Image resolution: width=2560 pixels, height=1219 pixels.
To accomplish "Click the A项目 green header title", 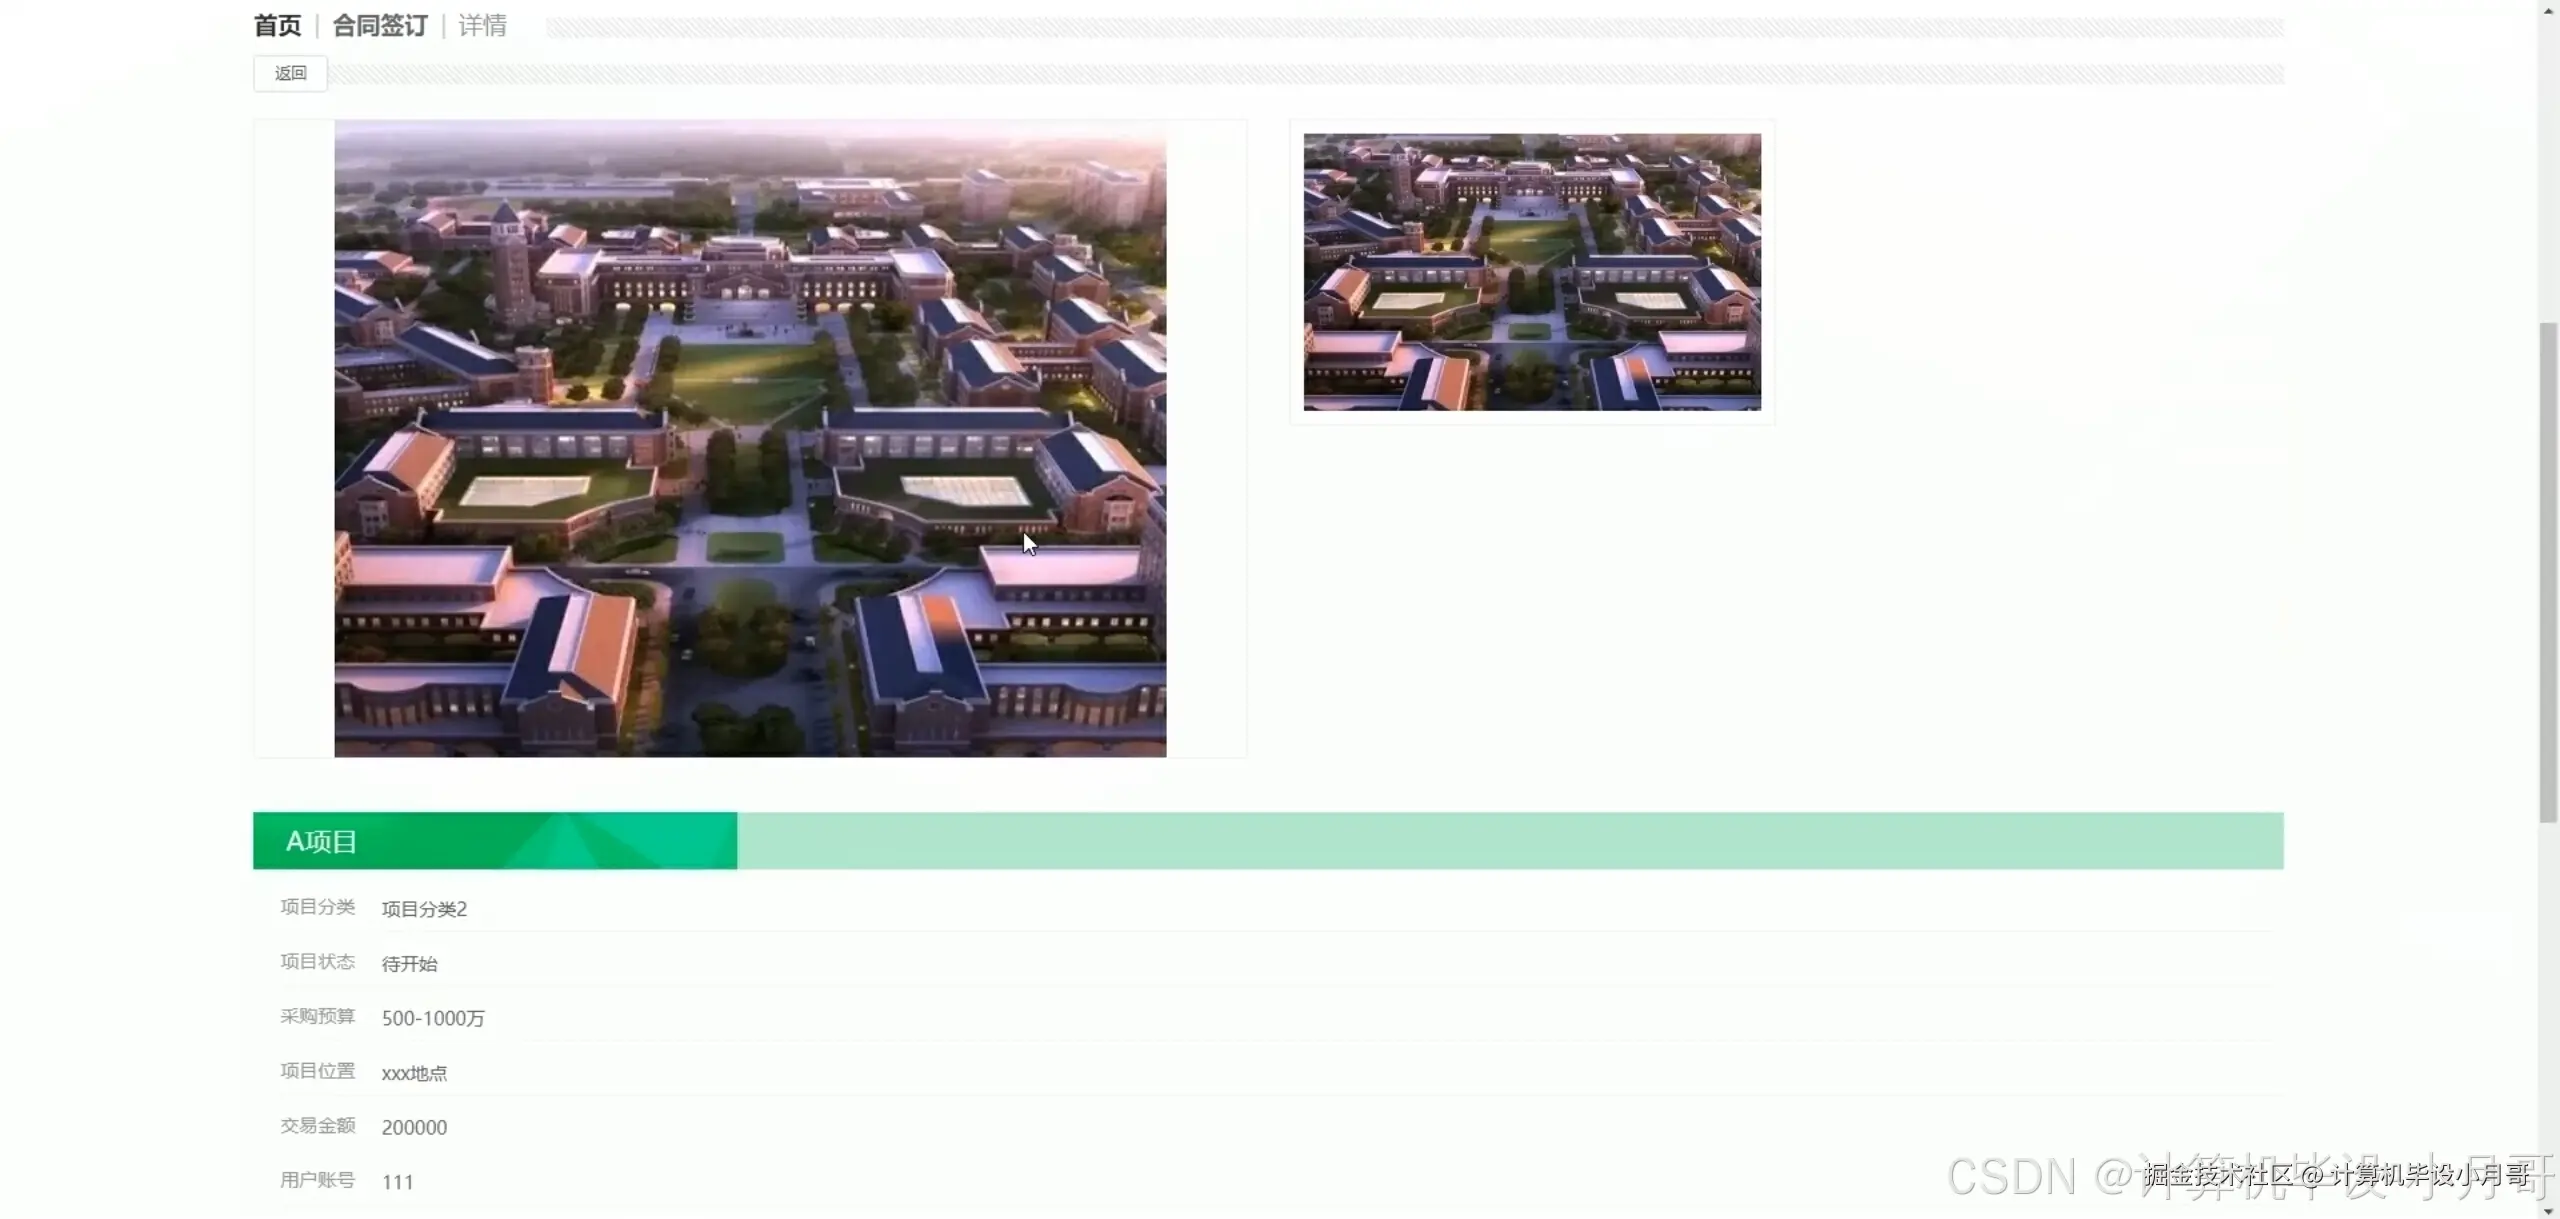I will (x=322, y=841).
